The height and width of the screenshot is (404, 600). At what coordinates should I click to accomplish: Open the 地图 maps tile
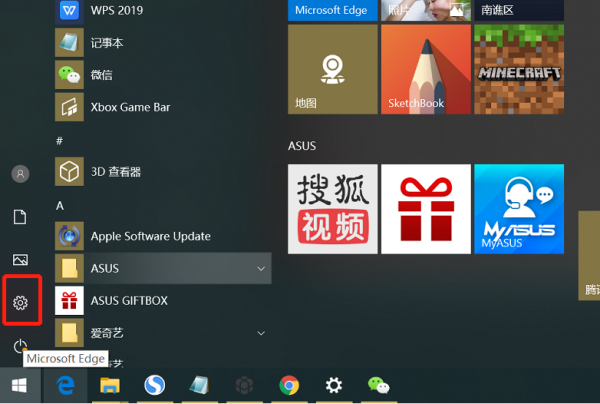(333, 69)
